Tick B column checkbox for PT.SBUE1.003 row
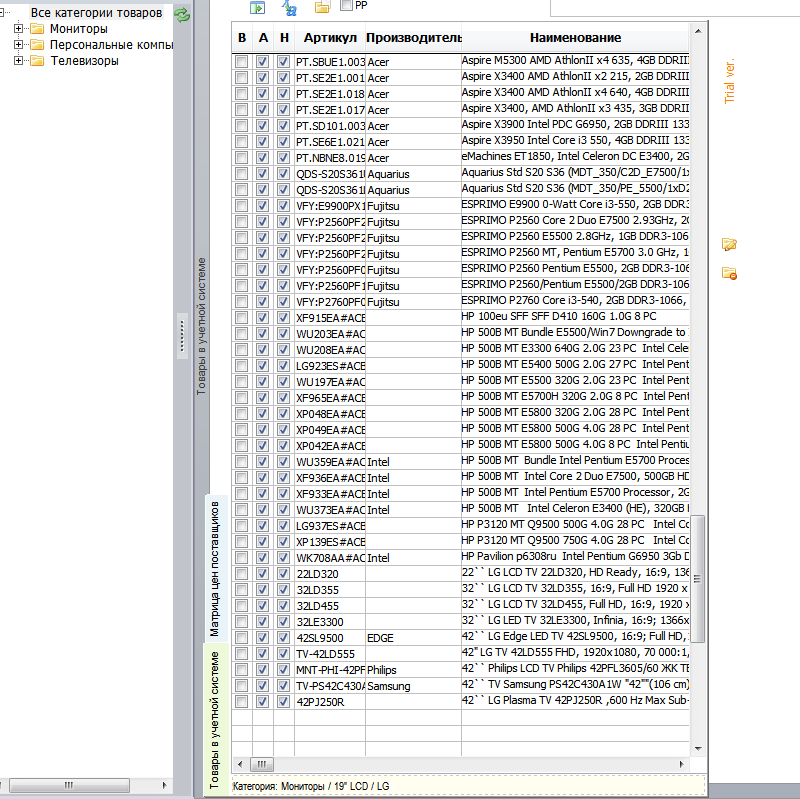The width and height of the screenshot is (800, 799). coord(241,62)
